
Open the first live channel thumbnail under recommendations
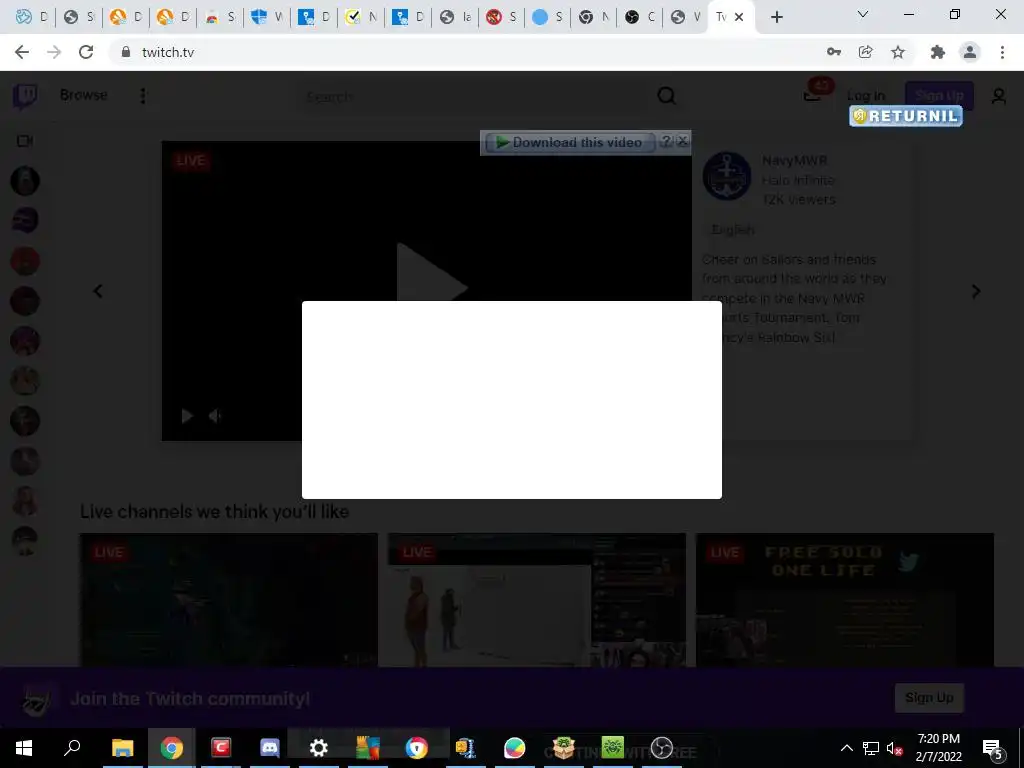click(x=229, y=600)
